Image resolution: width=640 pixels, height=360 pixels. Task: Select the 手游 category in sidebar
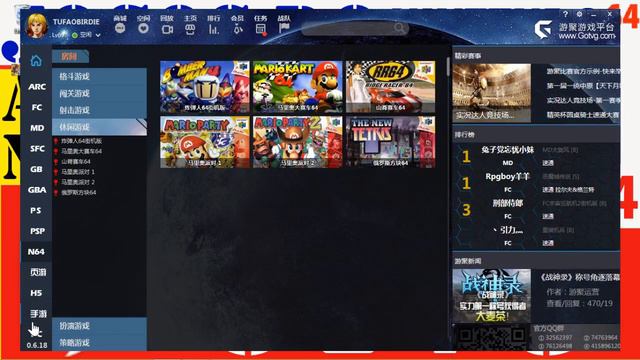point(38,313)
